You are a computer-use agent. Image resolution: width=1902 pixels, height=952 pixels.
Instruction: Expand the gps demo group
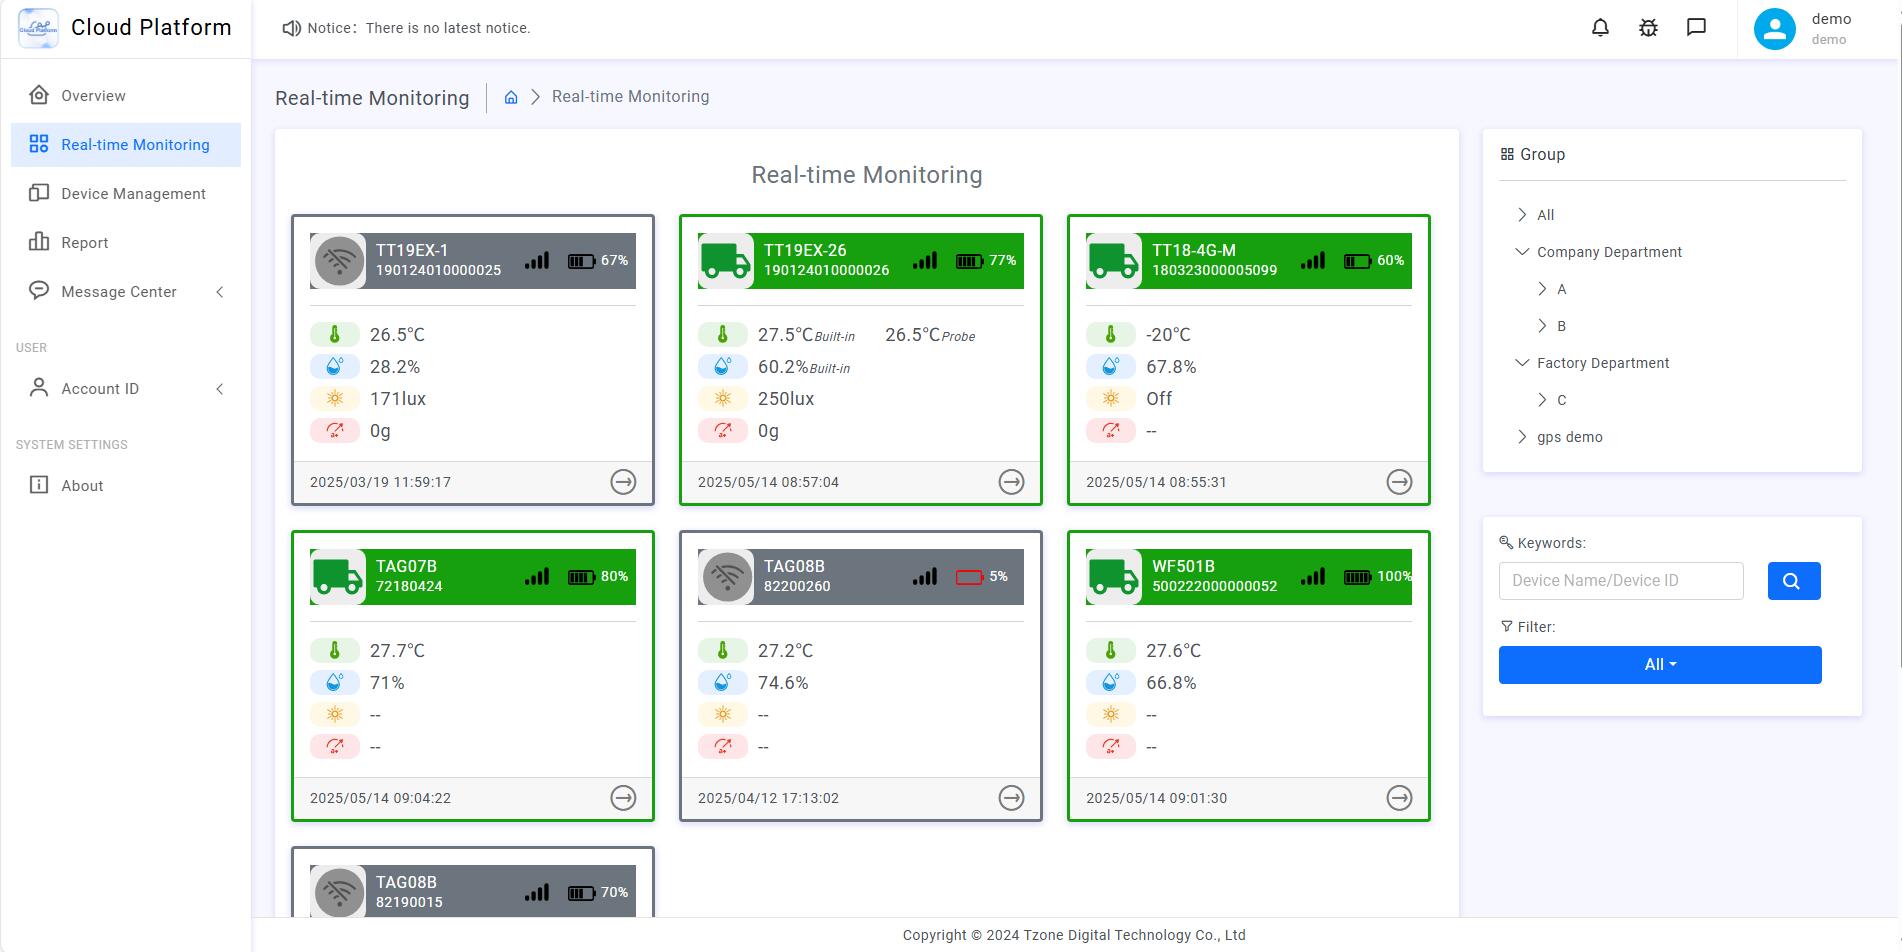point(1522,437)
